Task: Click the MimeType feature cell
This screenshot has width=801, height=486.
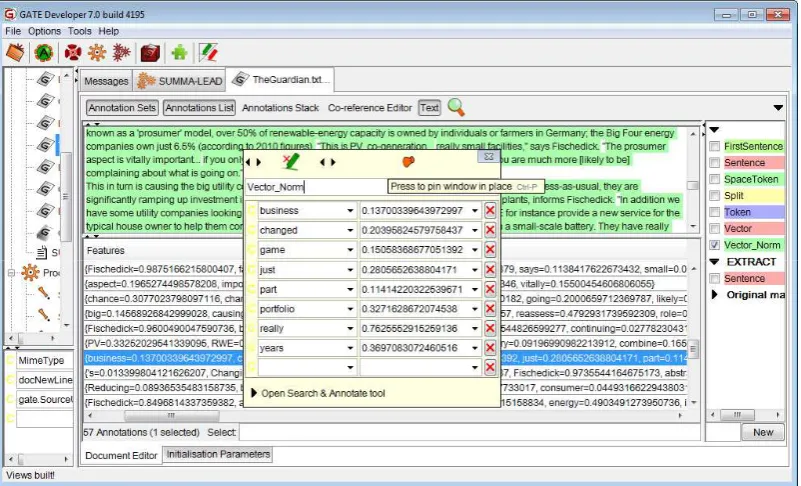Action: coord(44,361)
